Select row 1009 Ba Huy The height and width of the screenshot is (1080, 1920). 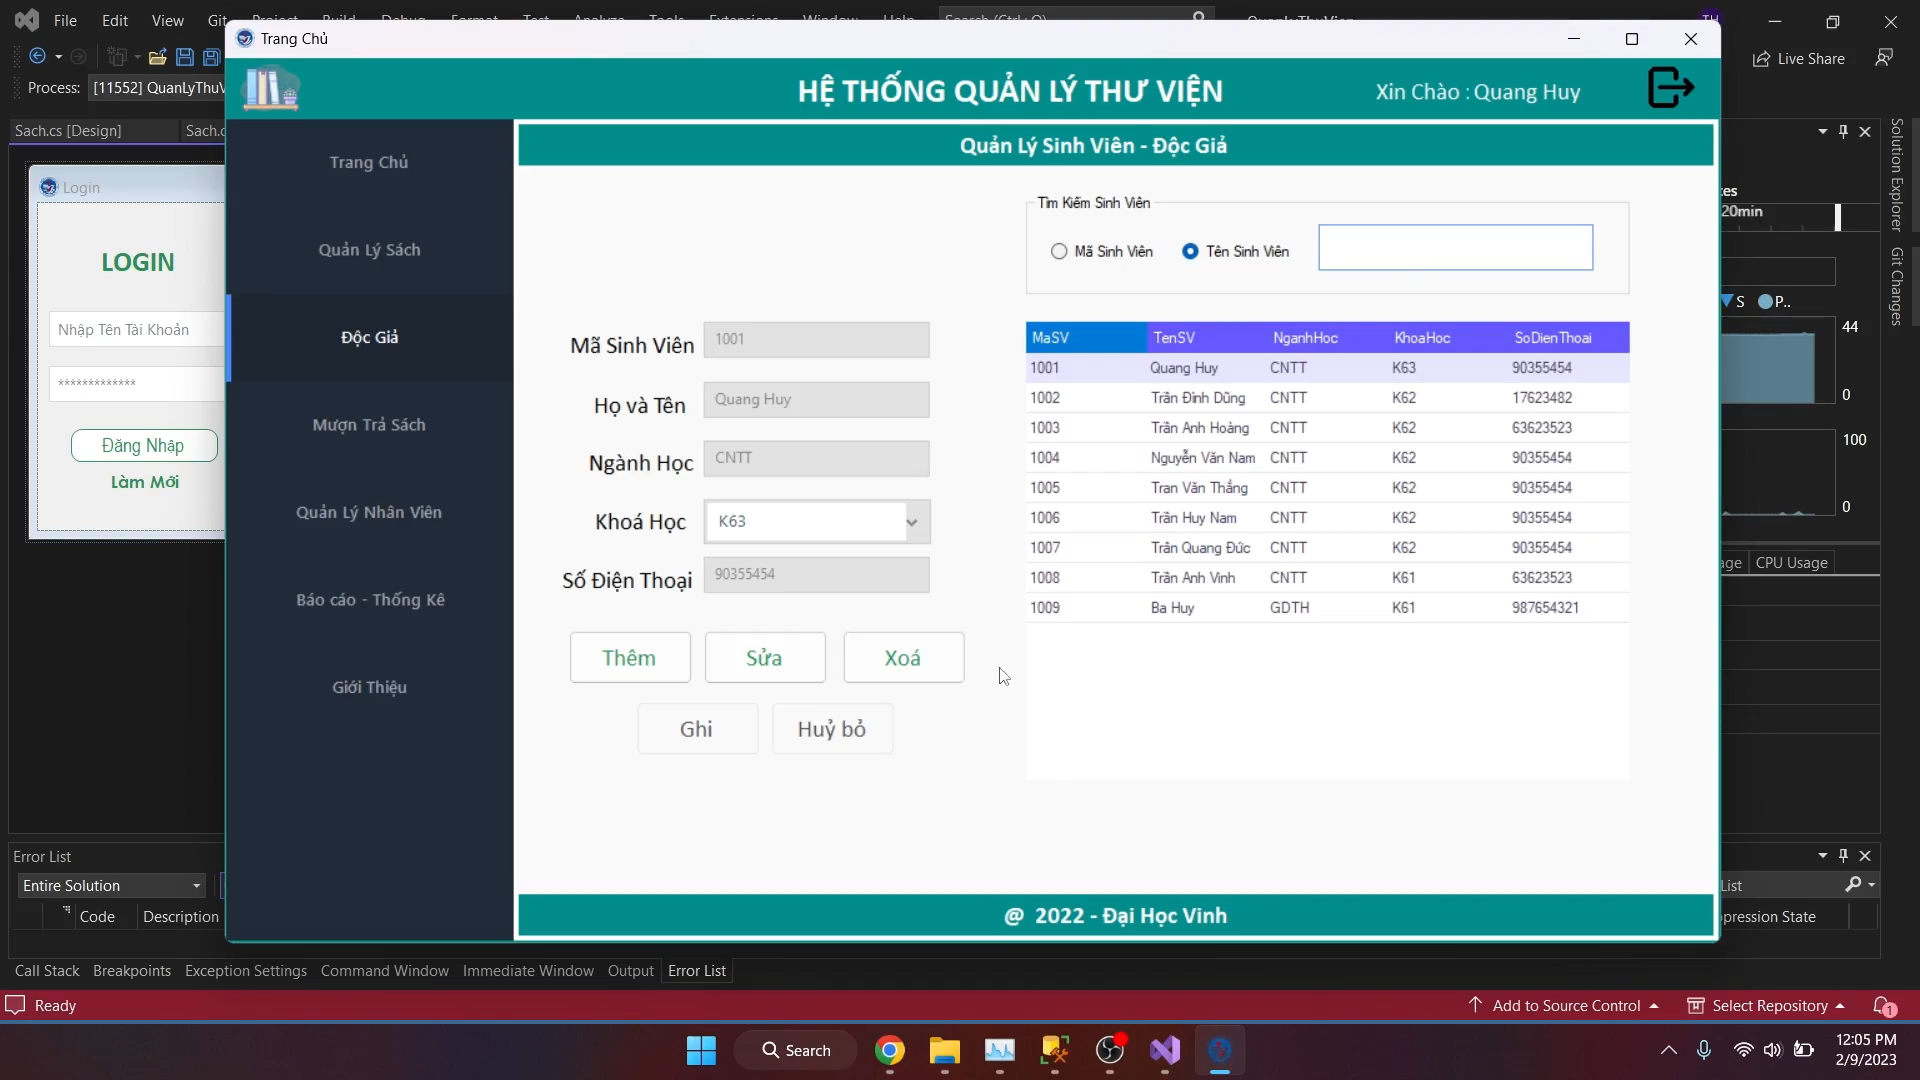click(x=1327, y=608)
